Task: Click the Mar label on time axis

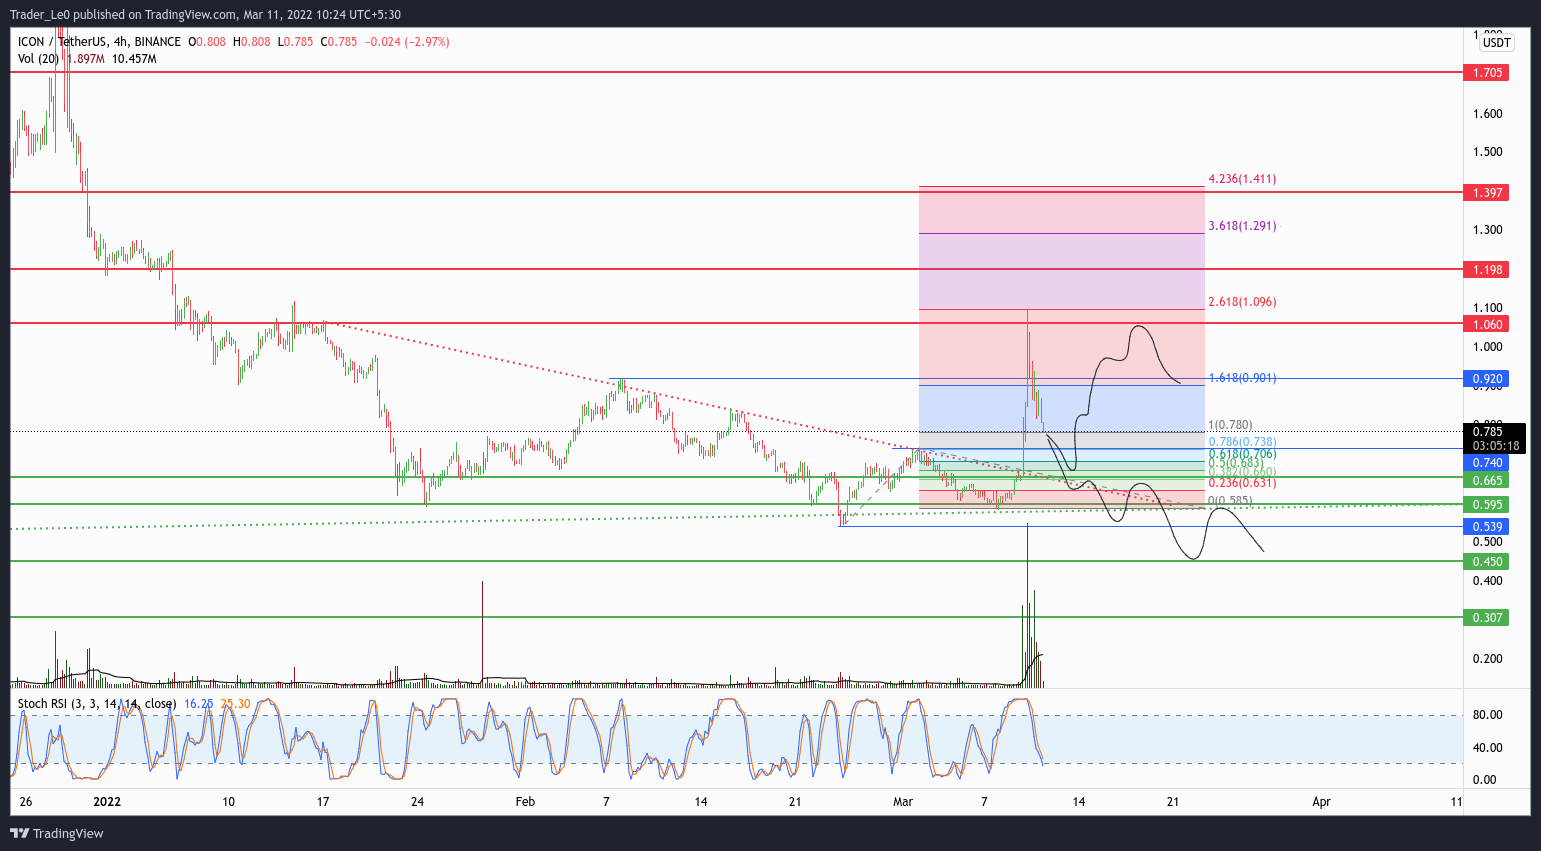Action: [903, 802]
